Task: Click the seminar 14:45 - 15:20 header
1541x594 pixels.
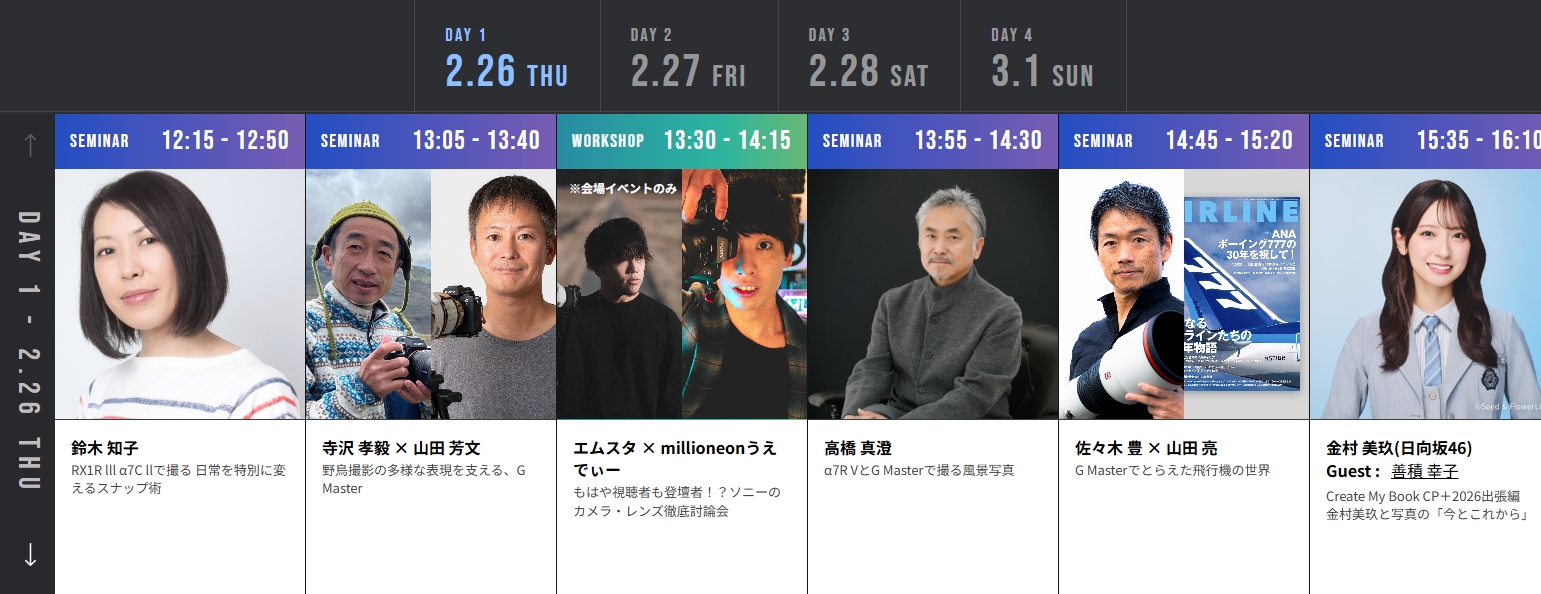Action: 1184,140
